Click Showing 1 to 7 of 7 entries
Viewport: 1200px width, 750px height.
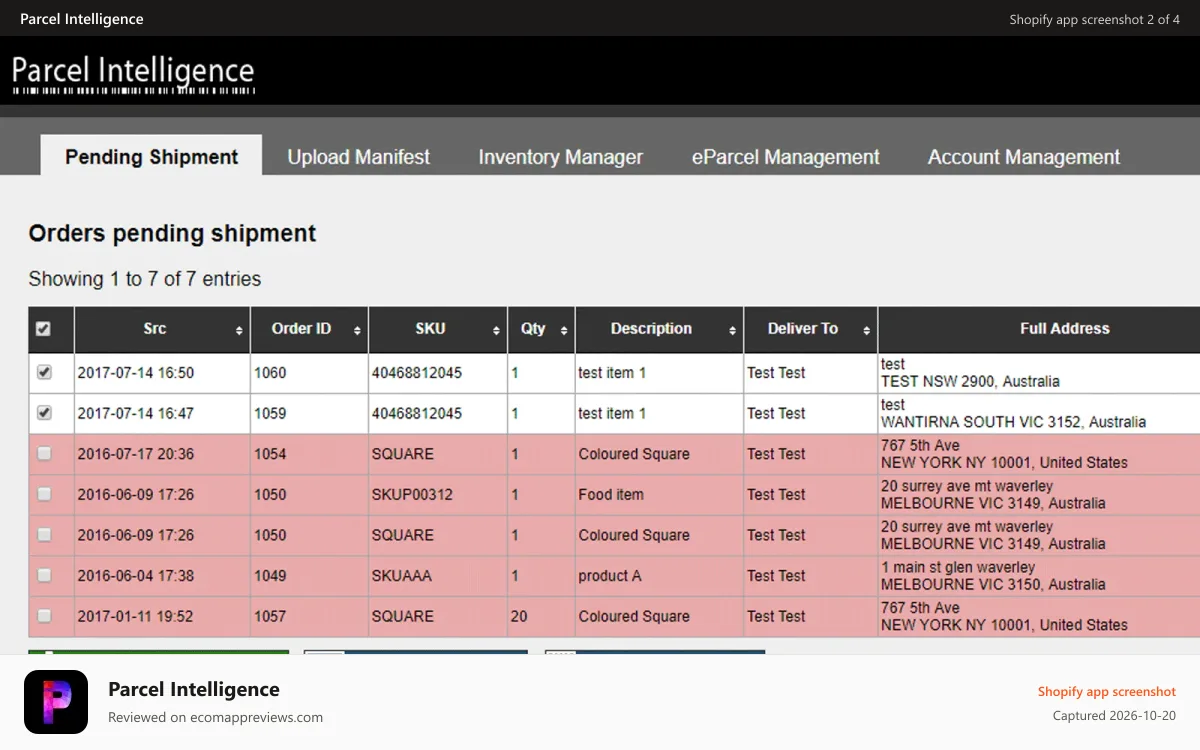[x=145, y=279]
